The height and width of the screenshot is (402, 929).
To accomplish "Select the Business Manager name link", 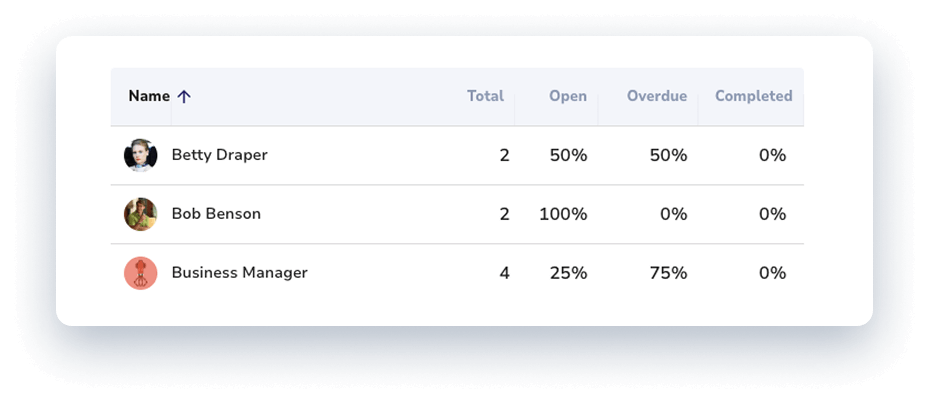I will [239, 273].
